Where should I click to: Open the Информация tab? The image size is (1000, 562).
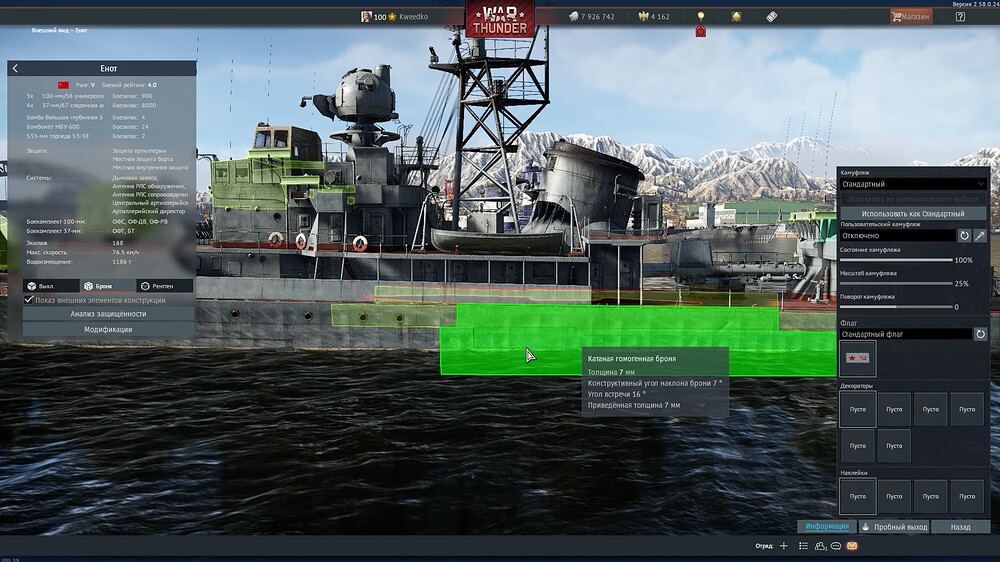(x=827, y=526)
